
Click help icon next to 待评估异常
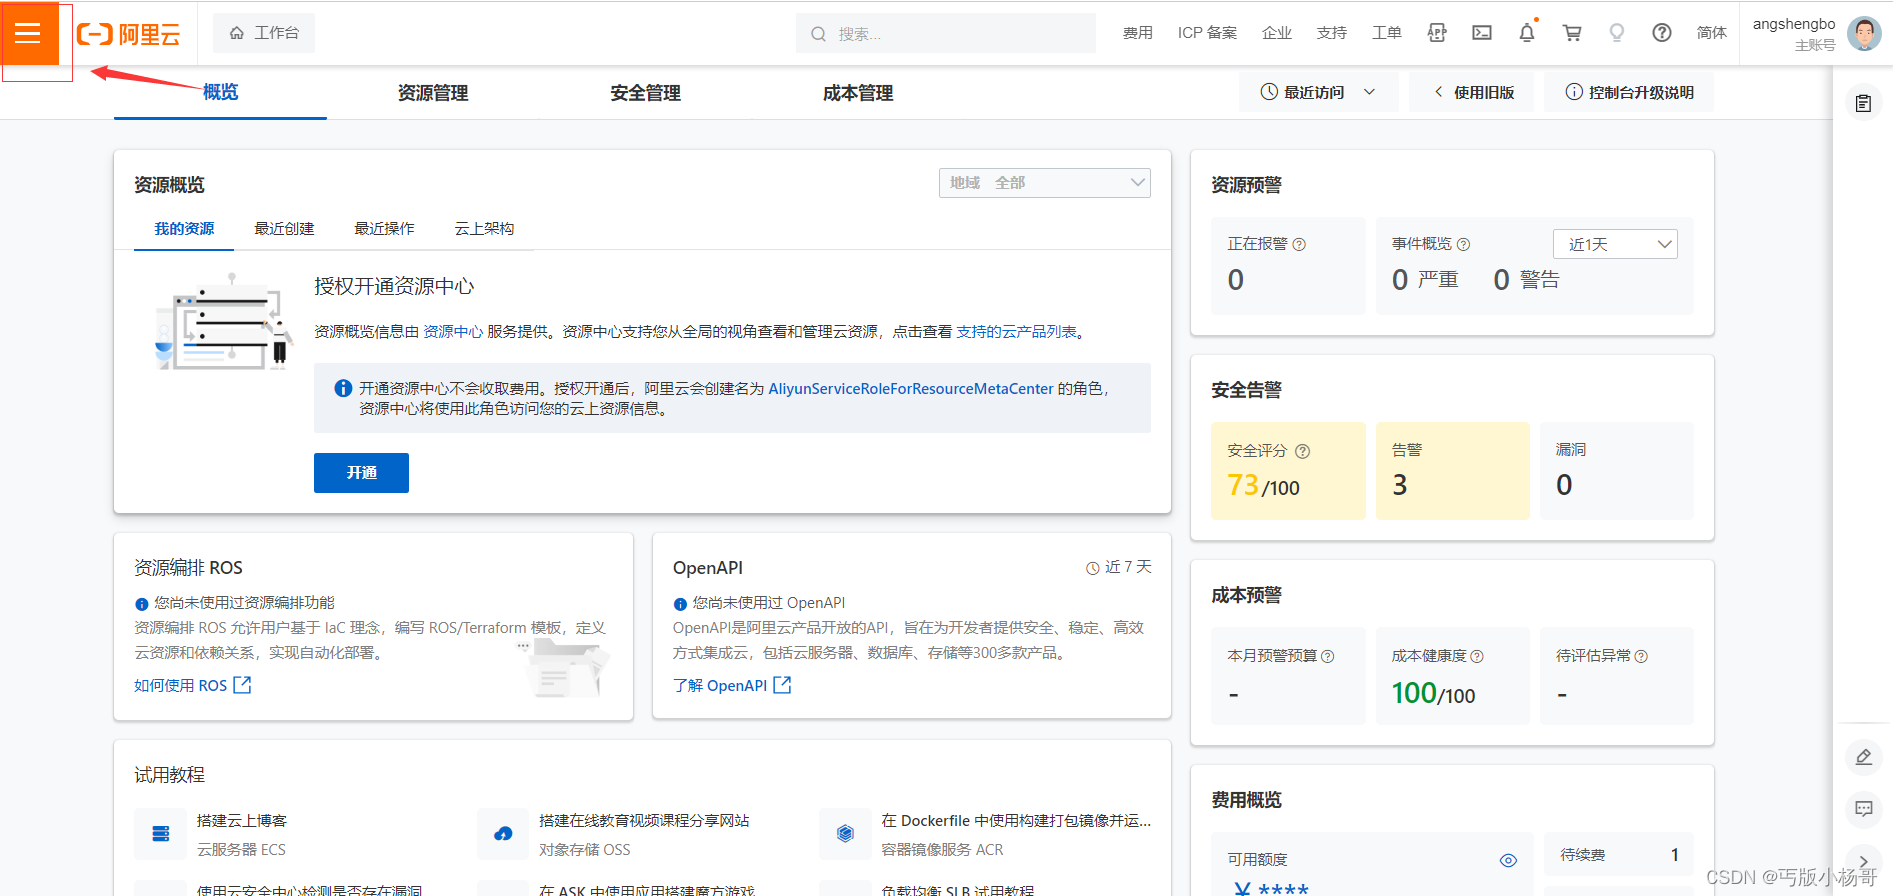[x=1641, y=656]
